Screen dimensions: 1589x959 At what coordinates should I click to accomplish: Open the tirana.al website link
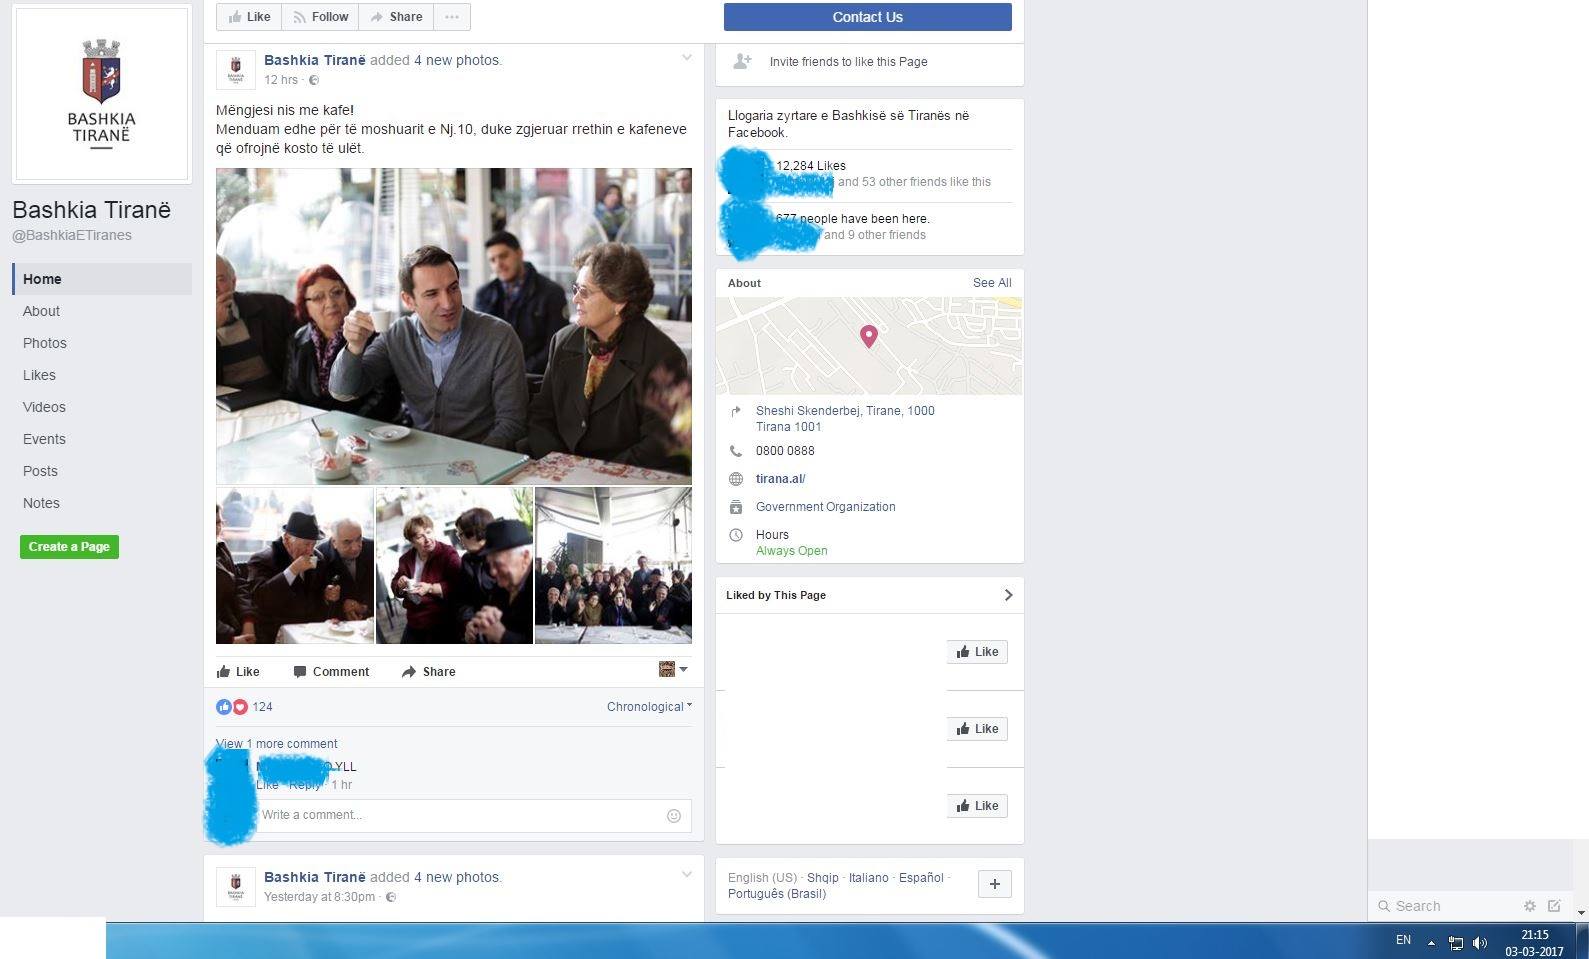(780, 479)
